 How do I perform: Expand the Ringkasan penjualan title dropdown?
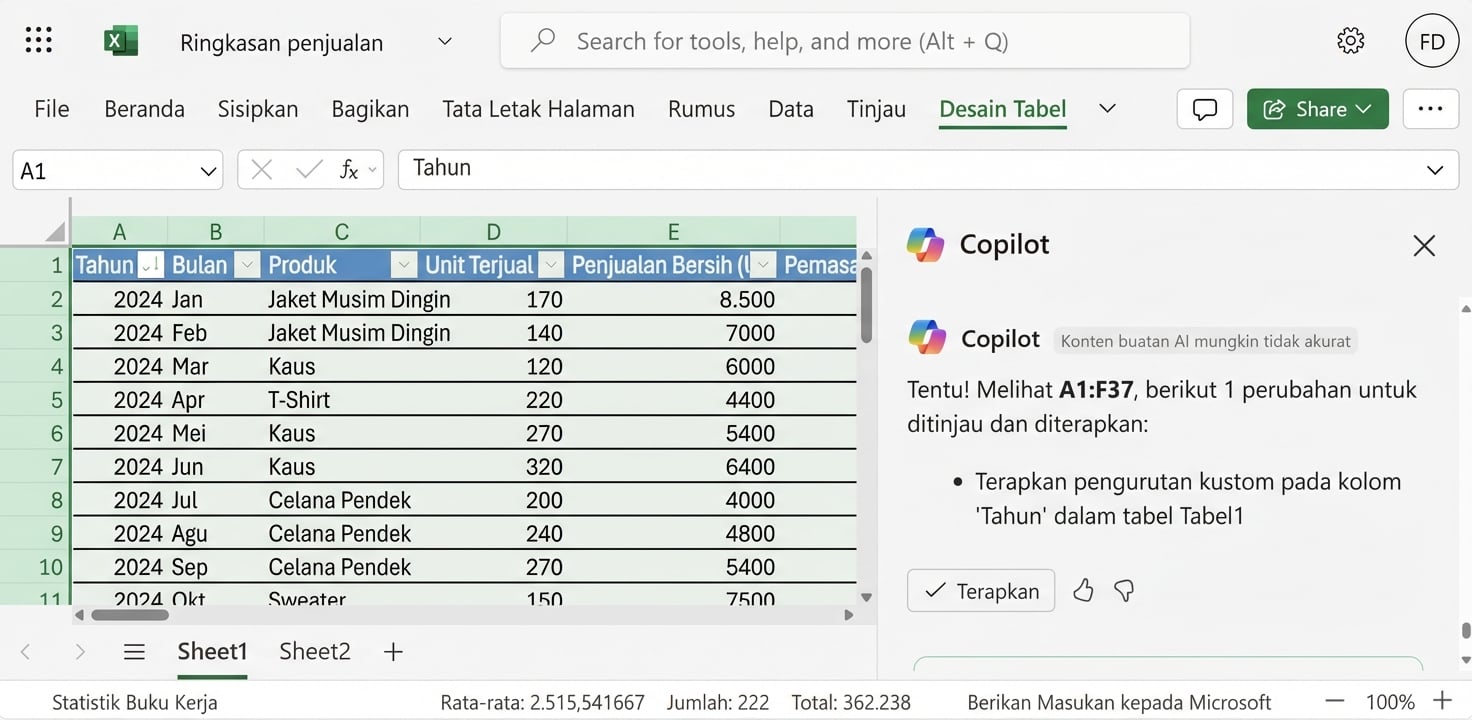coord(444,42)
